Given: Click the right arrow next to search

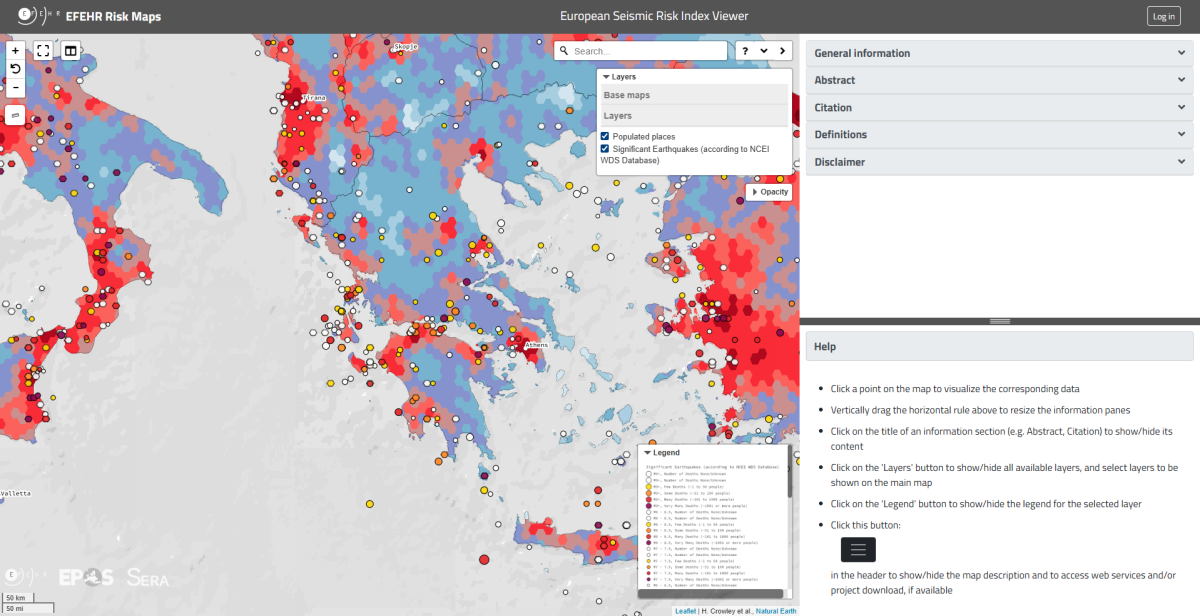Looking at the screenshot, I should click(781, 51).
